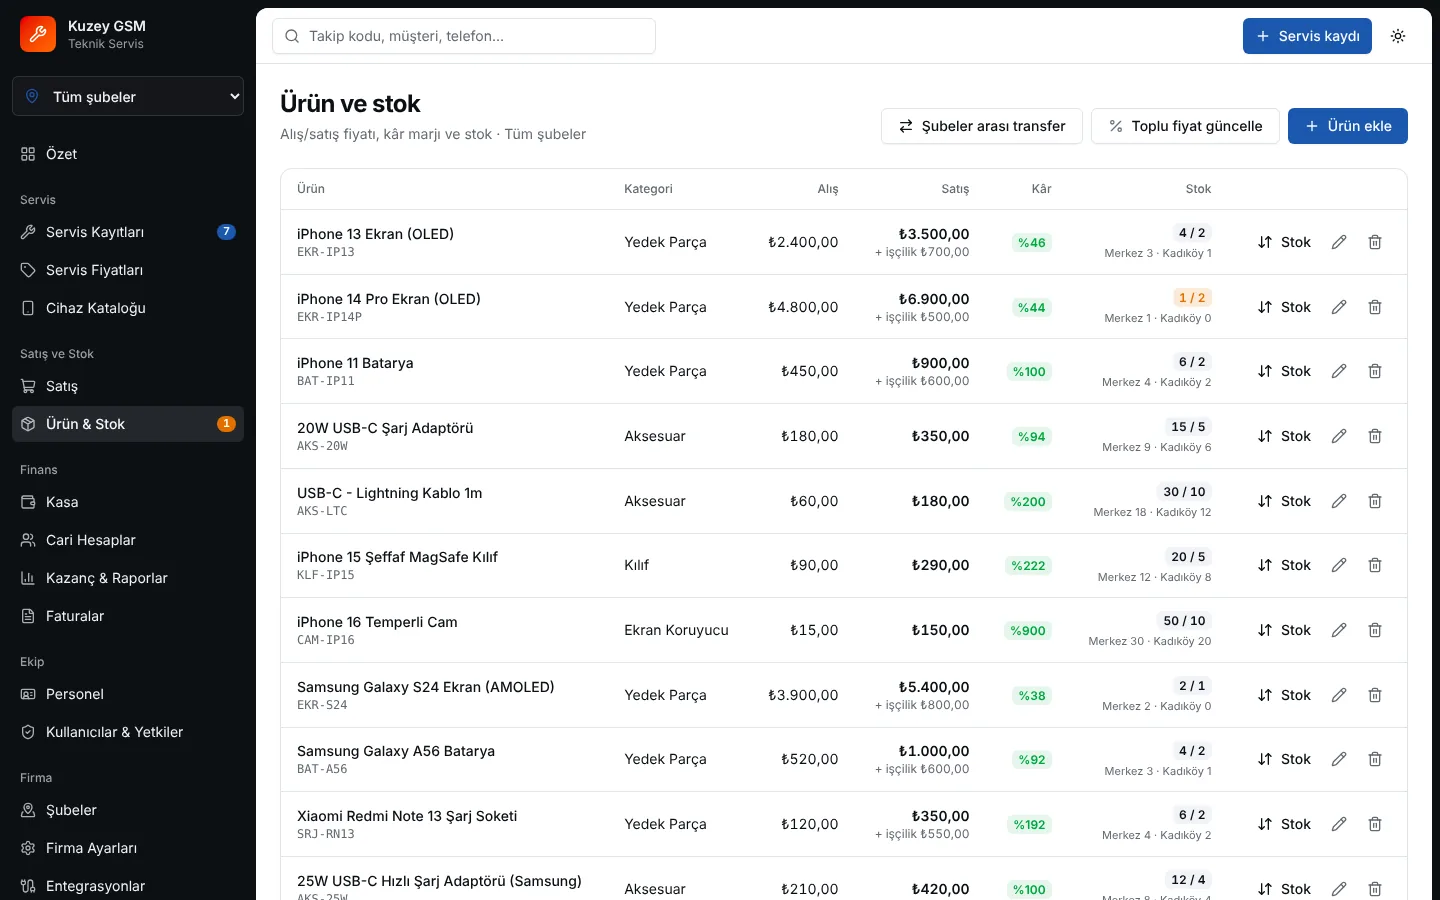The width and height of the screenshot is (1440, 900).
Task: Toggle the light/dark theme sun icon
Action: click(1398, 36)
